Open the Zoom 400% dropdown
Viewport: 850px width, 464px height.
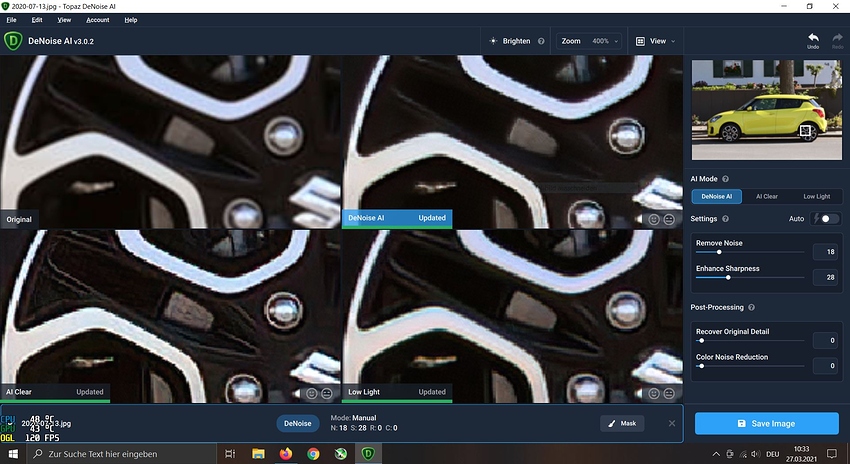coord(589,41)
